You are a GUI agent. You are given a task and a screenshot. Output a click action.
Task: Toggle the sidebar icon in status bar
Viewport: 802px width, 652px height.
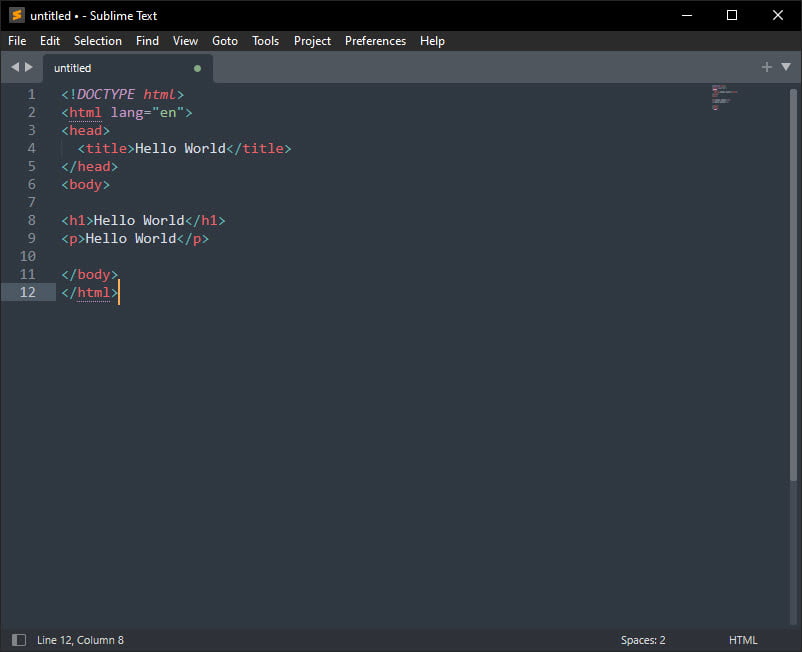[19, 640]
